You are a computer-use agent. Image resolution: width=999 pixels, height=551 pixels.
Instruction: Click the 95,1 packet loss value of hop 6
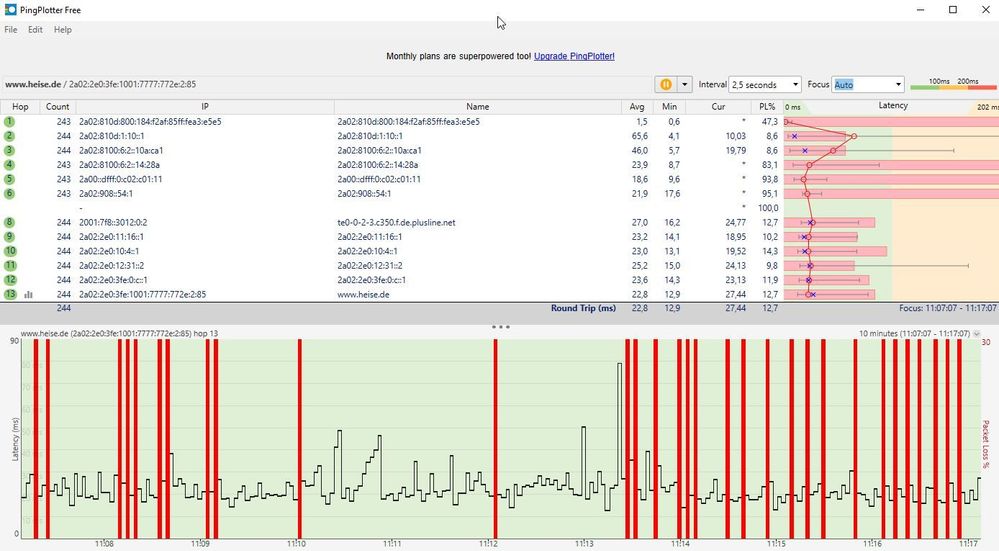(770, 194)
